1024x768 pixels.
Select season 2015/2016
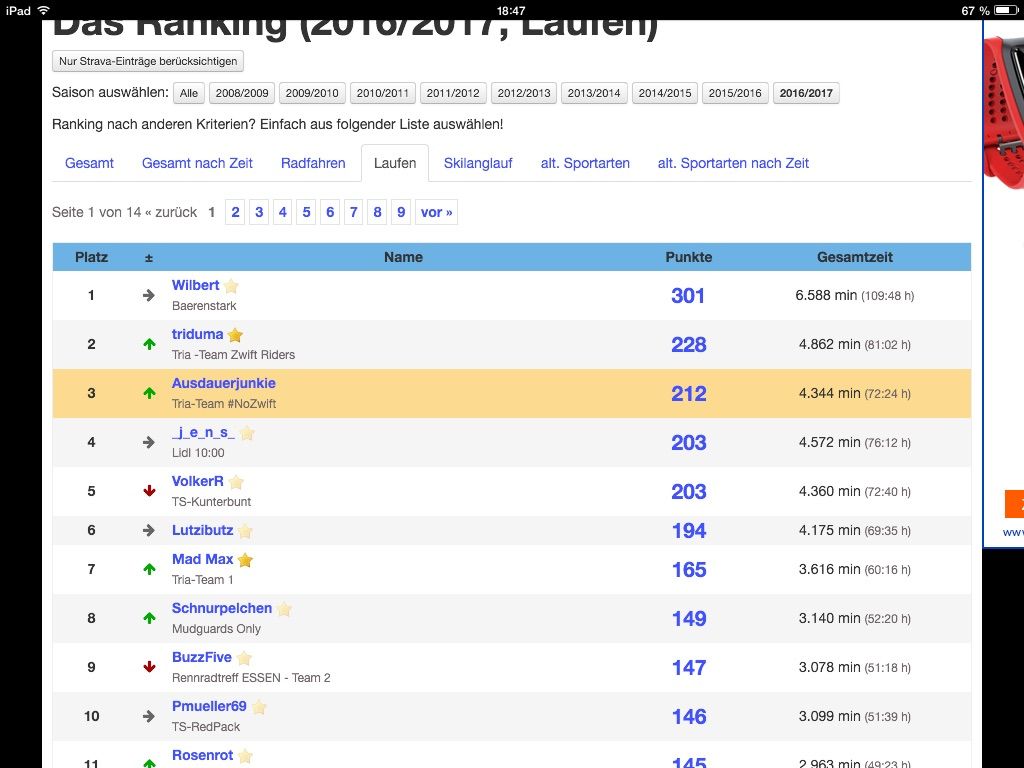(735, 93)
